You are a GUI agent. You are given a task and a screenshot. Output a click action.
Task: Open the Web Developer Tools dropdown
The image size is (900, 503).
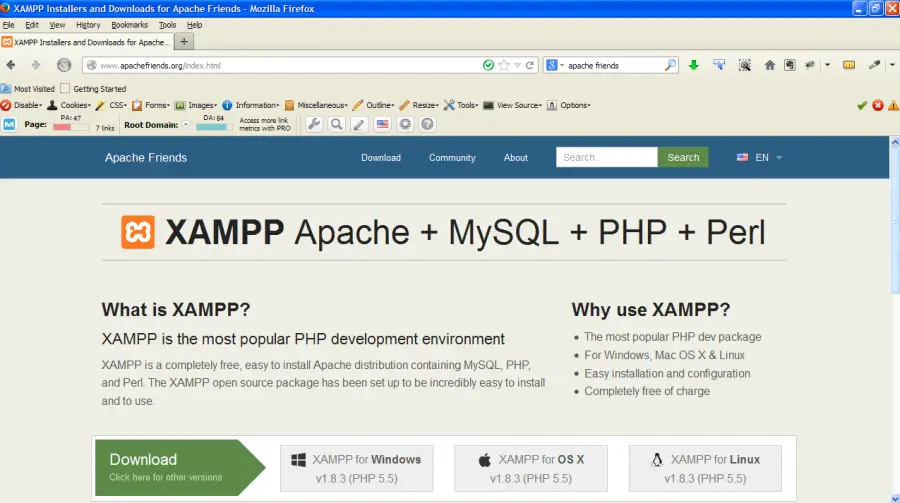click(x=461, y=105)
